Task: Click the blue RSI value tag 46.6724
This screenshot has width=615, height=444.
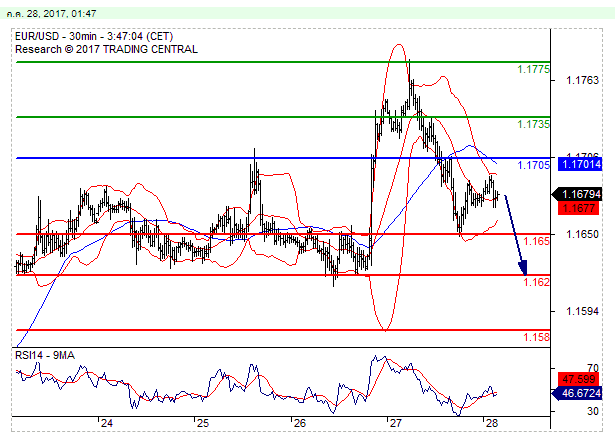Action: point(577,393)
